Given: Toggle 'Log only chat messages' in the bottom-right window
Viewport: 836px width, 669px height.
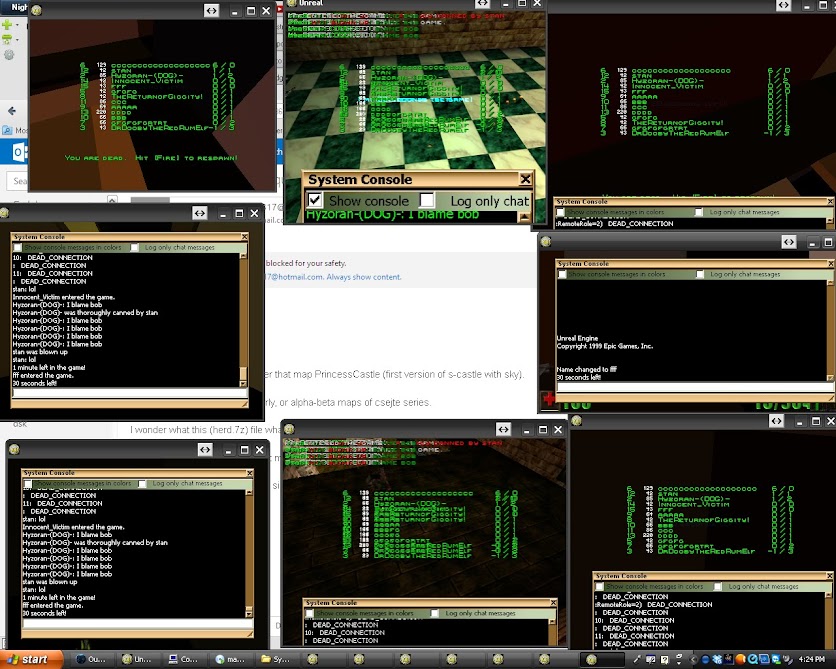Looking at the screenshot, I should click(x=718, y=586).
